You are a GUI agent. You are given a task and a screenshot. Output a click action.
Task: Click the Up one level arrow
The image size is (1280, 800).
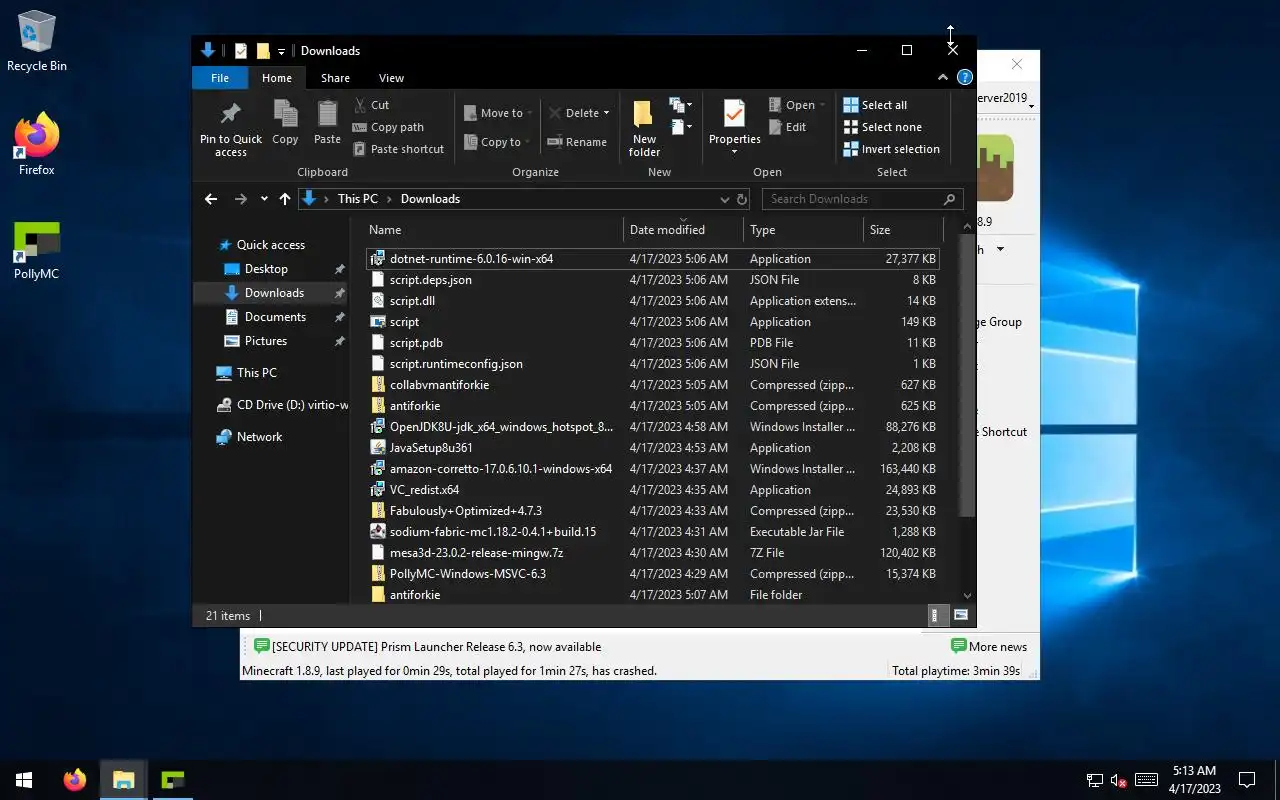pyautogui.click(x=285, y=199)
